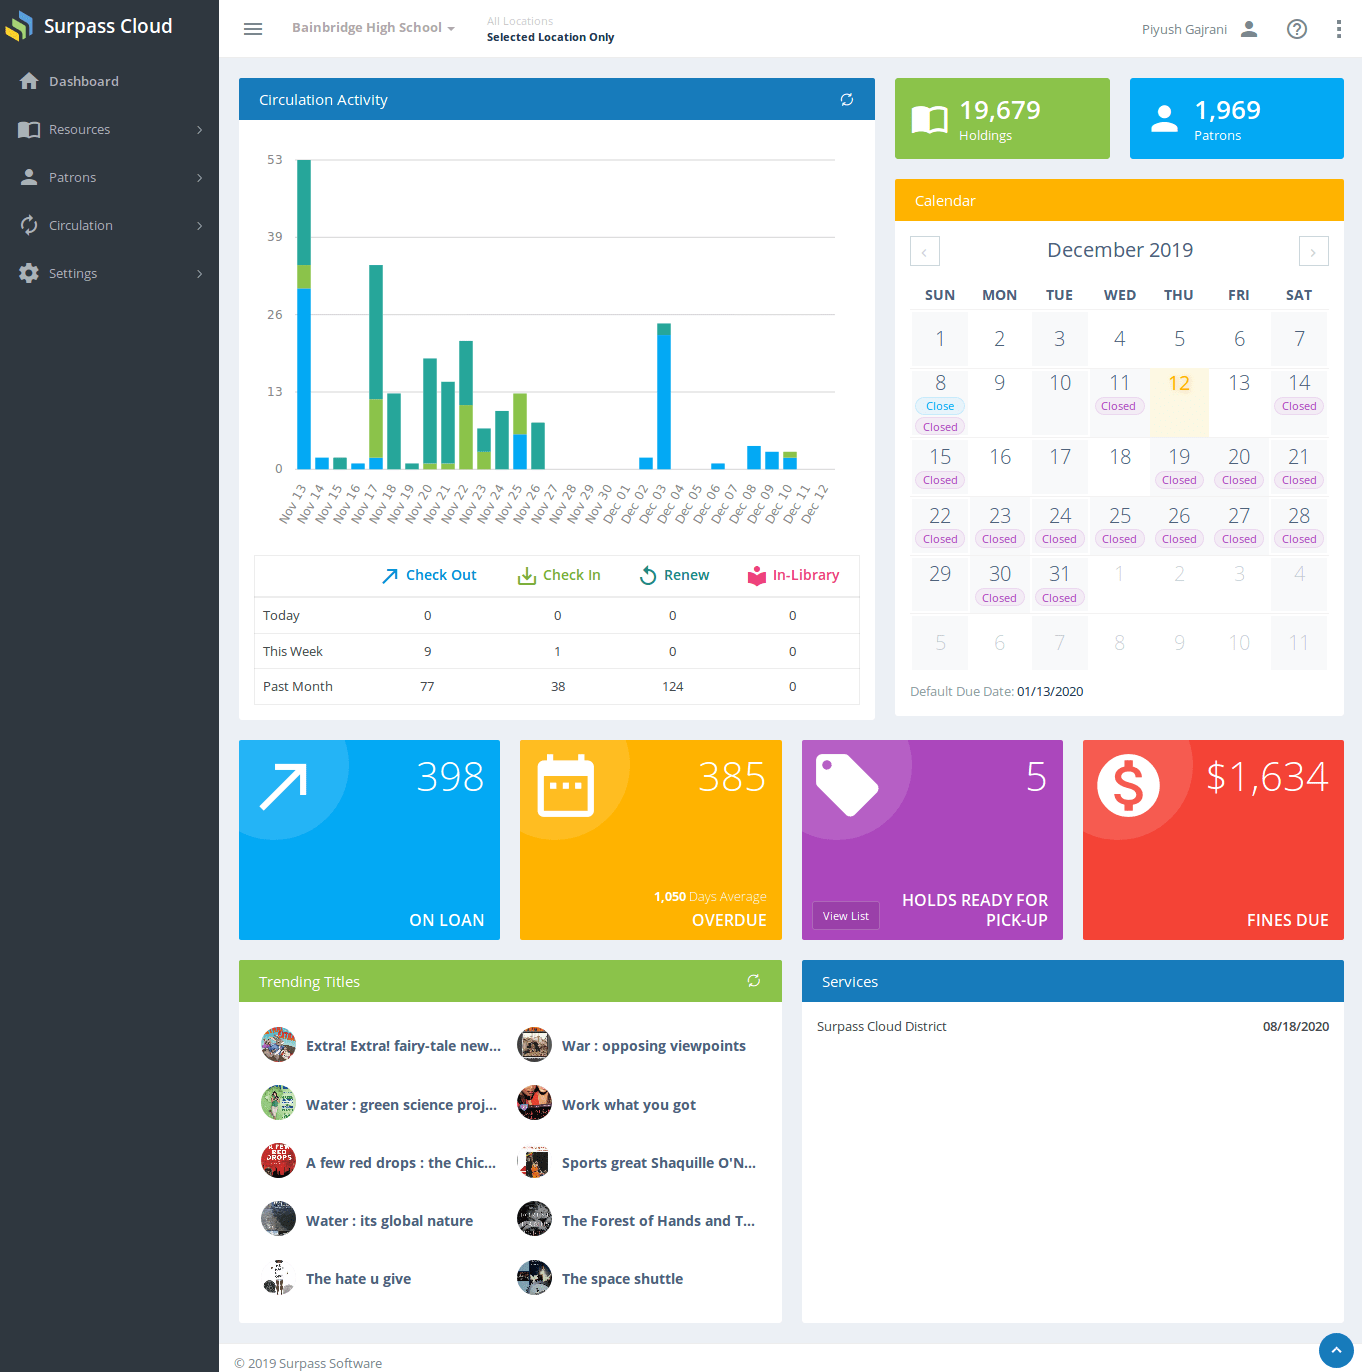Image resolution: width=1362 pixels, height=1372 pixels.
Task: Open the Patrons sidebar menu item
Action: point(109,177)
